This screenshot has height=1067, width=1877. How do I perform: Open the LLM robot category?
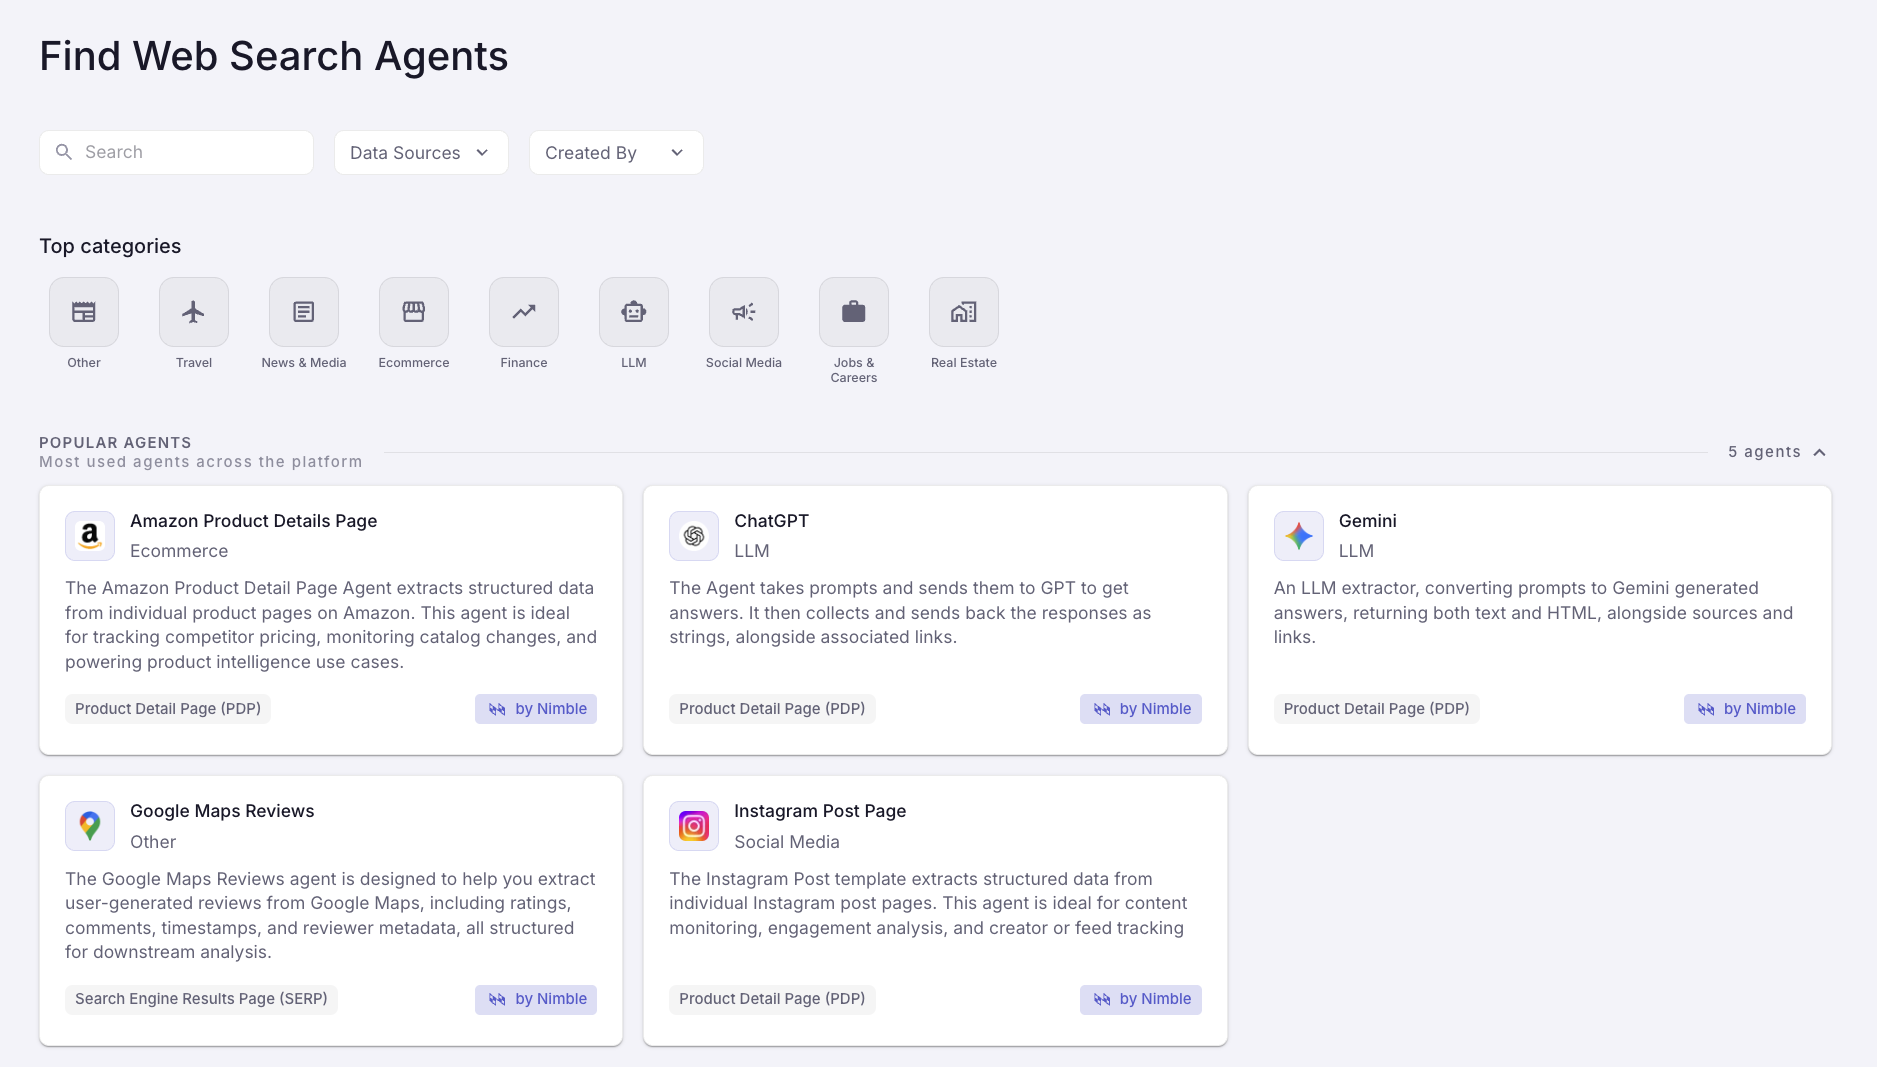point(634,312)
